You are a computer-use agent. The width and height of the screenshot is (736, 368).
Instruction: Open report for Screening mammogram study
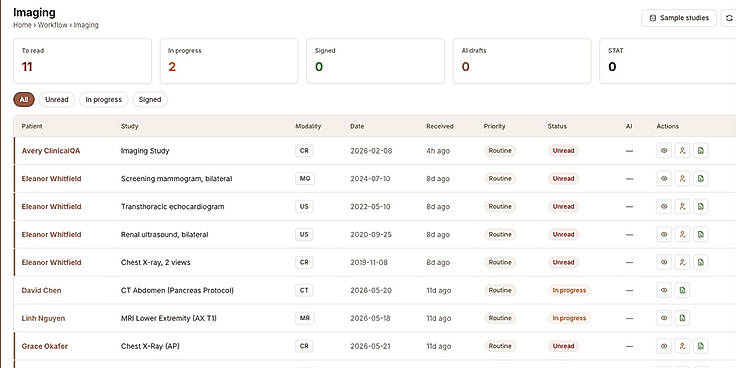[700, 178]
